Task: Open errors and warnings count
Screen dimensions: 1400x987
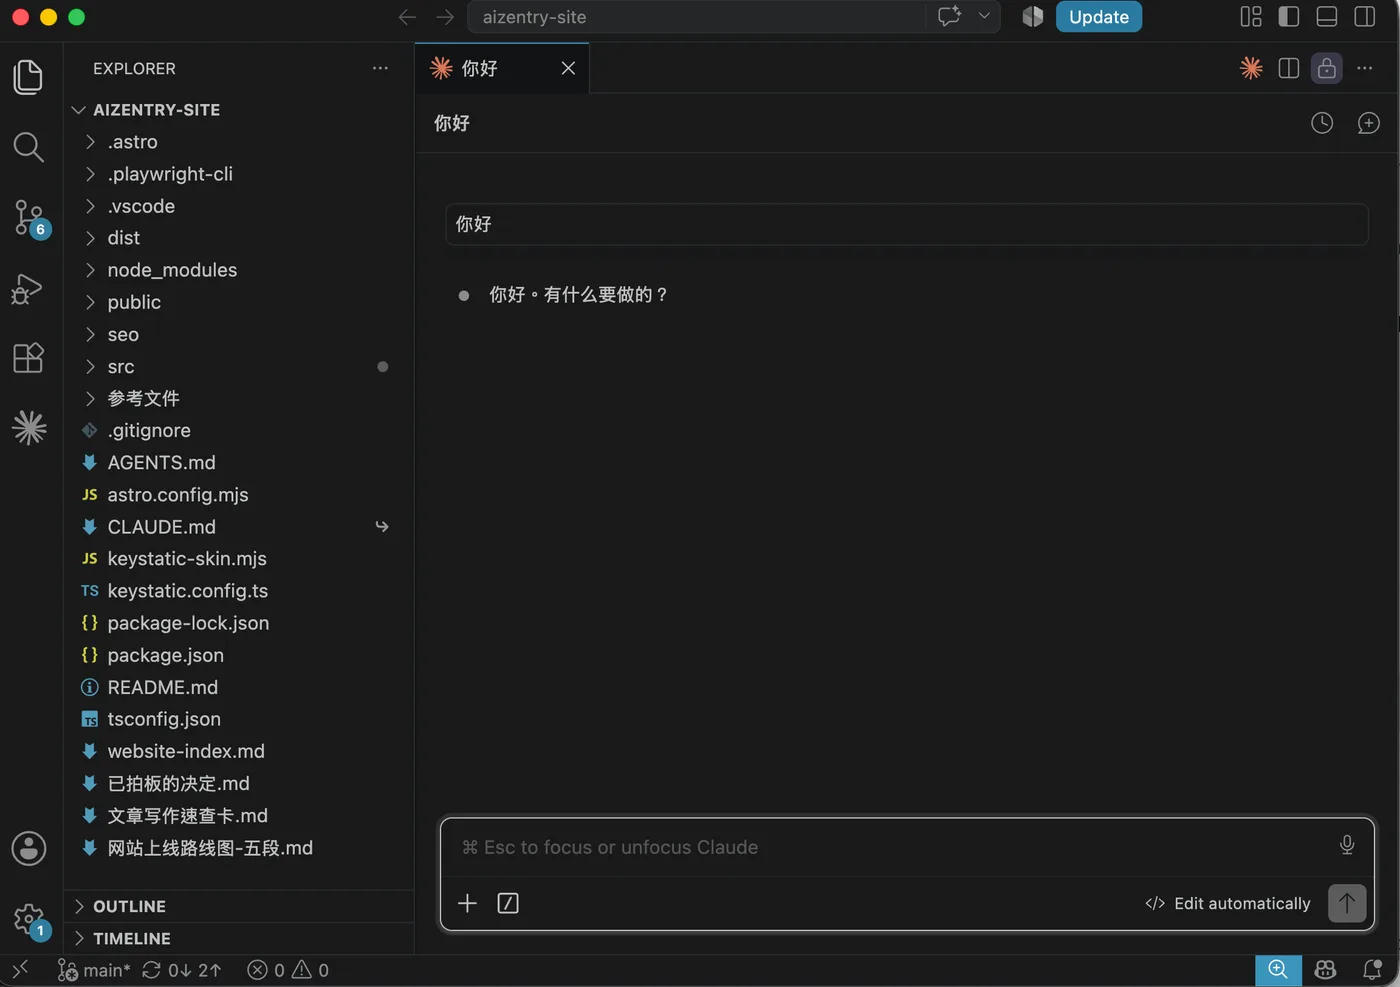Action: tap(288, 970)
